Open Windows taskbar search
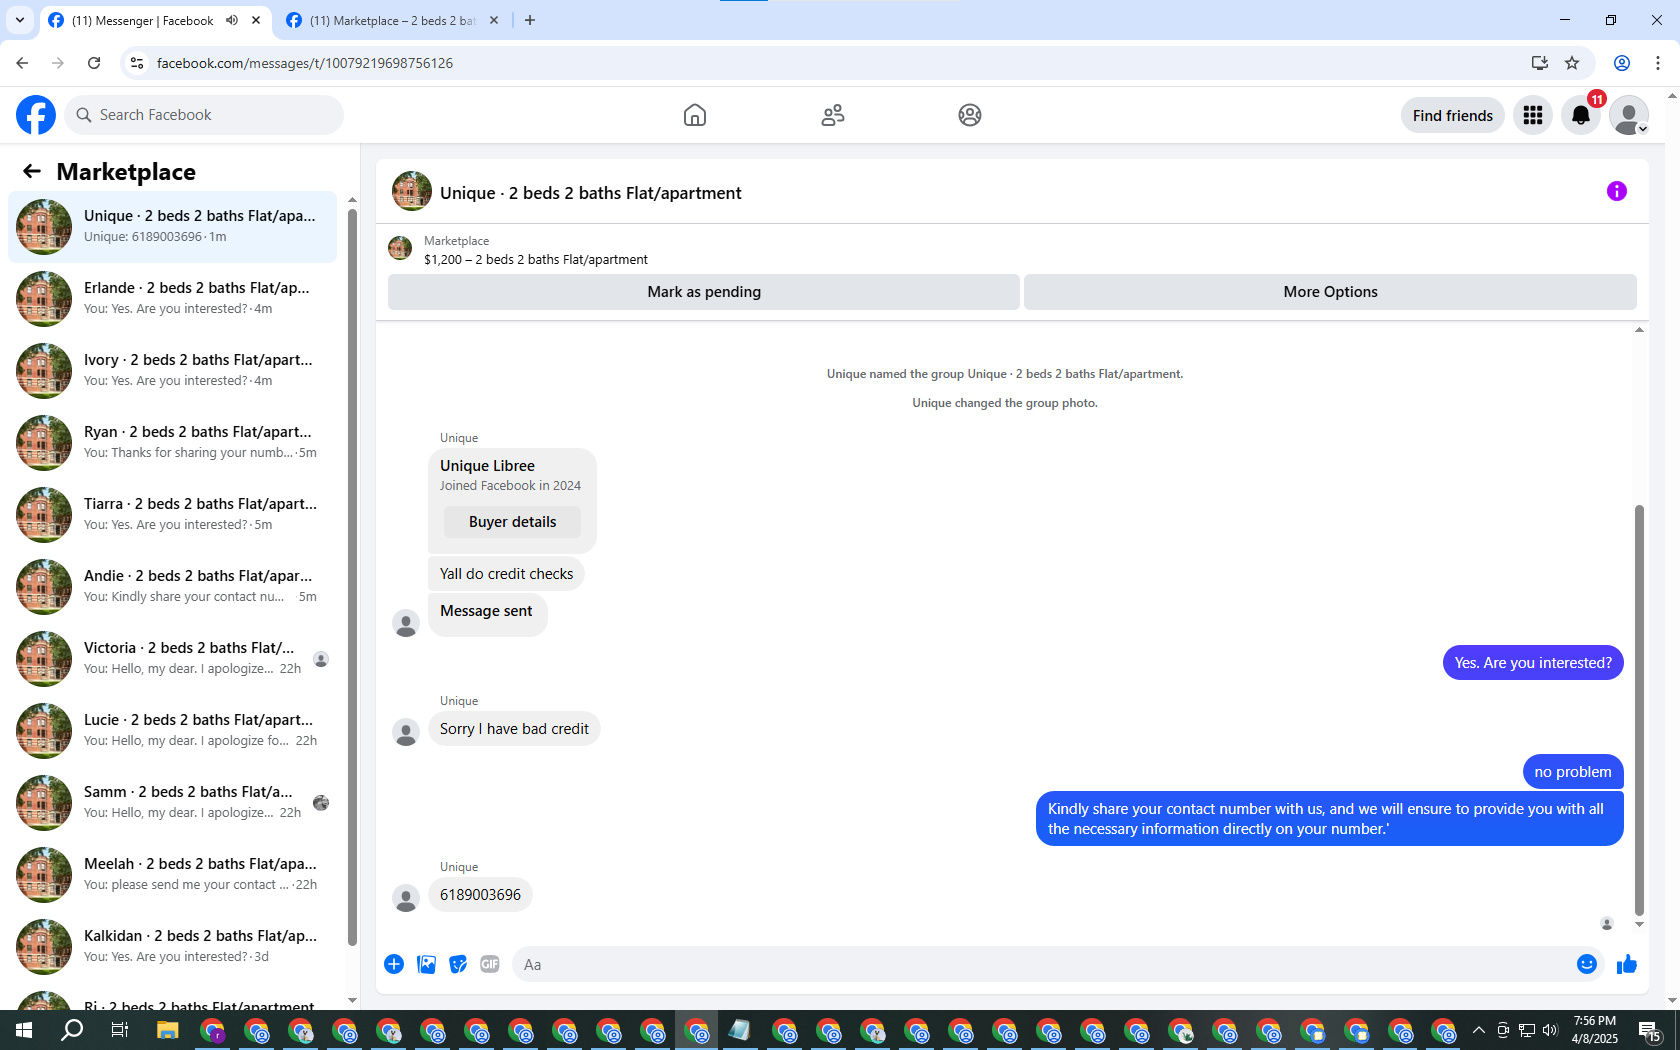 coord(72,1030)
